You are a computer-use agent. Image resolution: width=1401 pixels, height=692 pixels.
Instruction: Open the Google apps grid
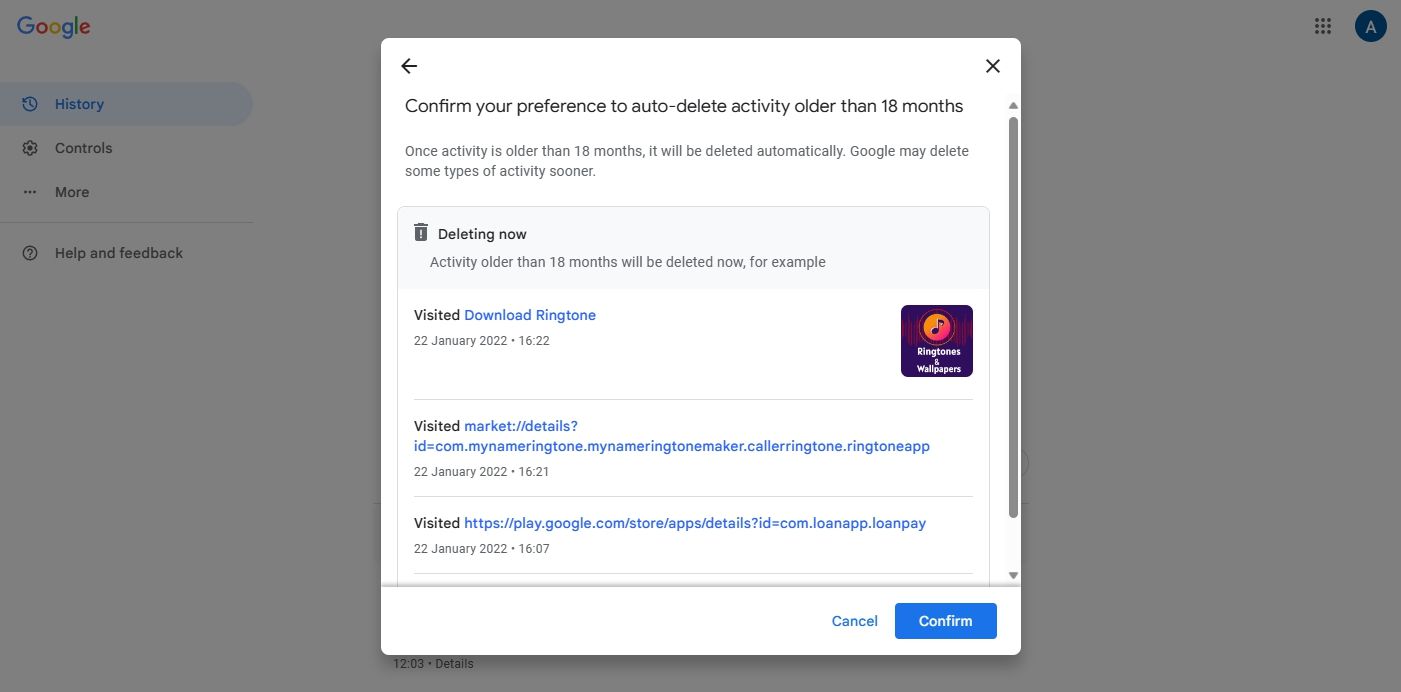(x=1323, y=27)
